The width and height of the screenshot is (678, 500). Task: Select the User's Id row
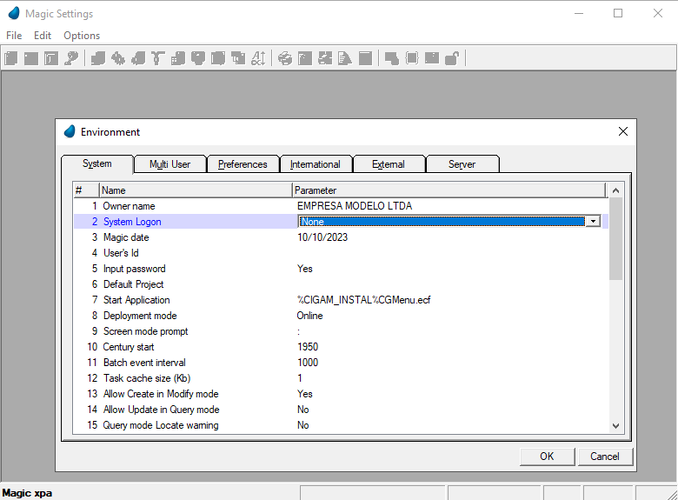(x=340, y=253)
